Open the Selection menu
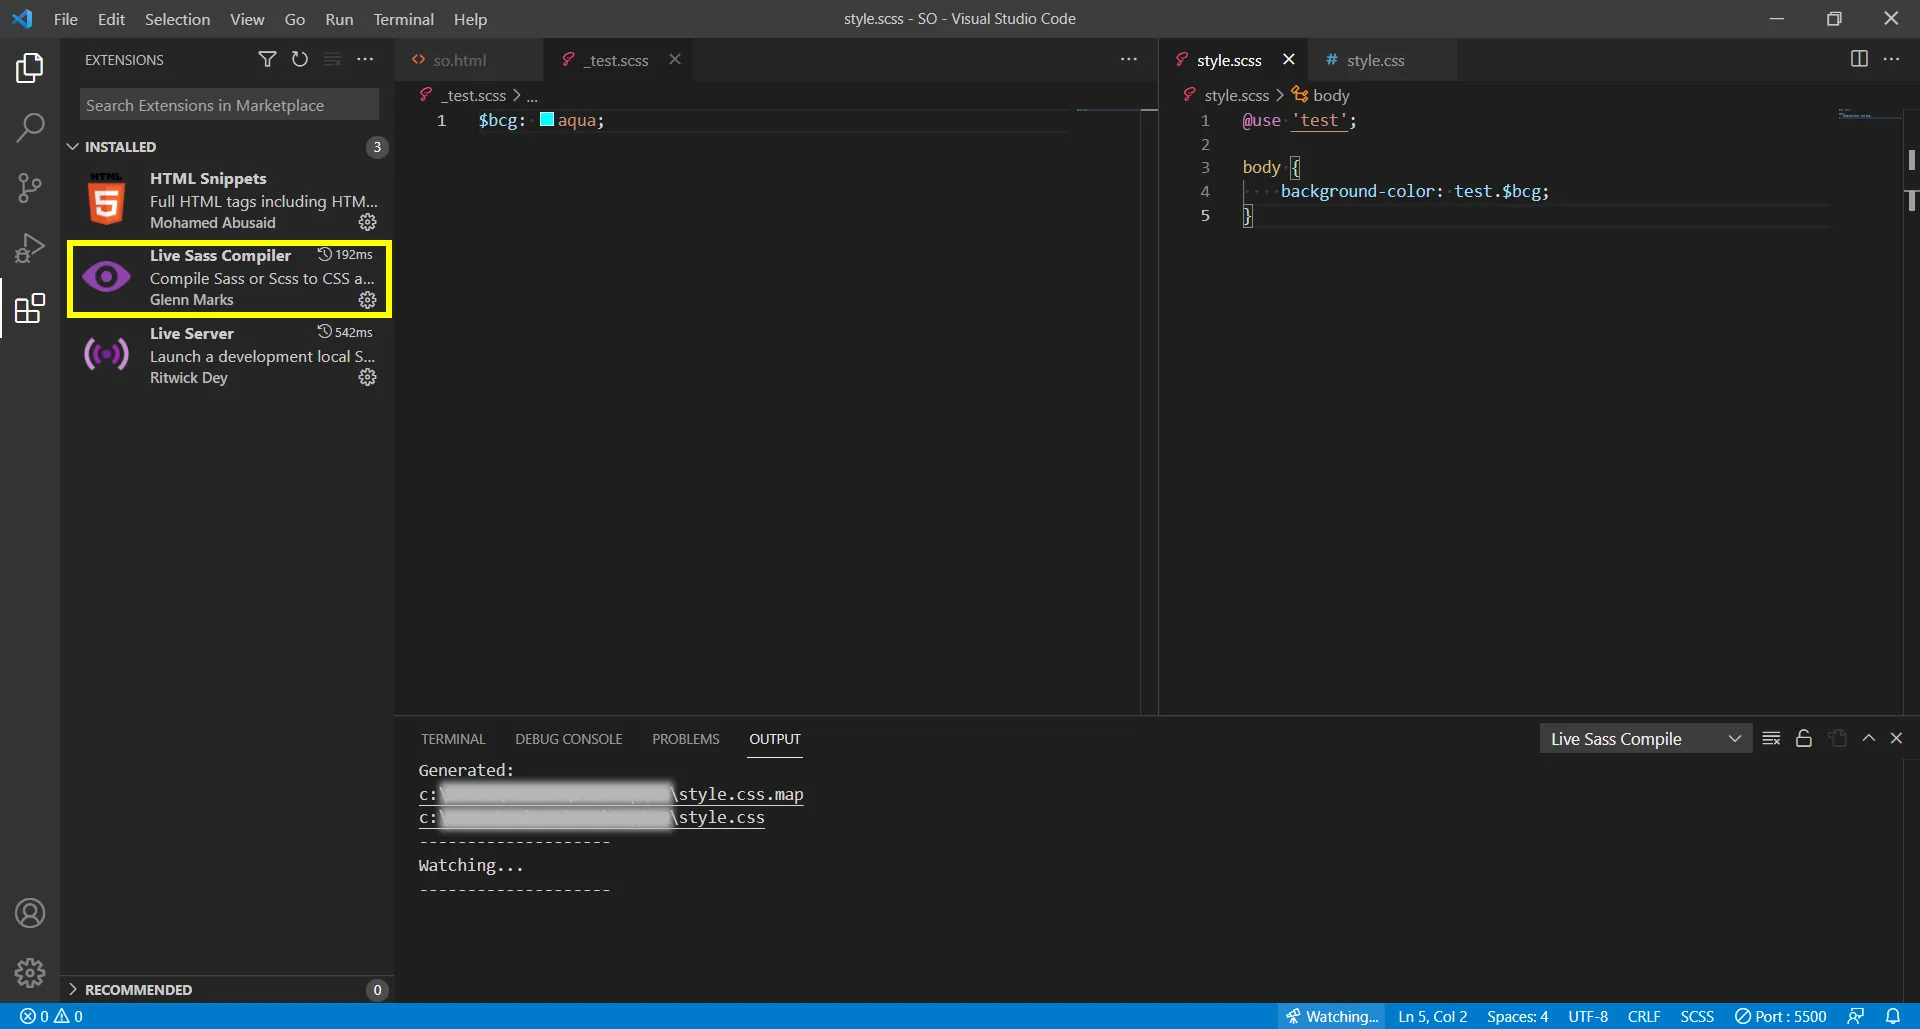 click(177, 19)
